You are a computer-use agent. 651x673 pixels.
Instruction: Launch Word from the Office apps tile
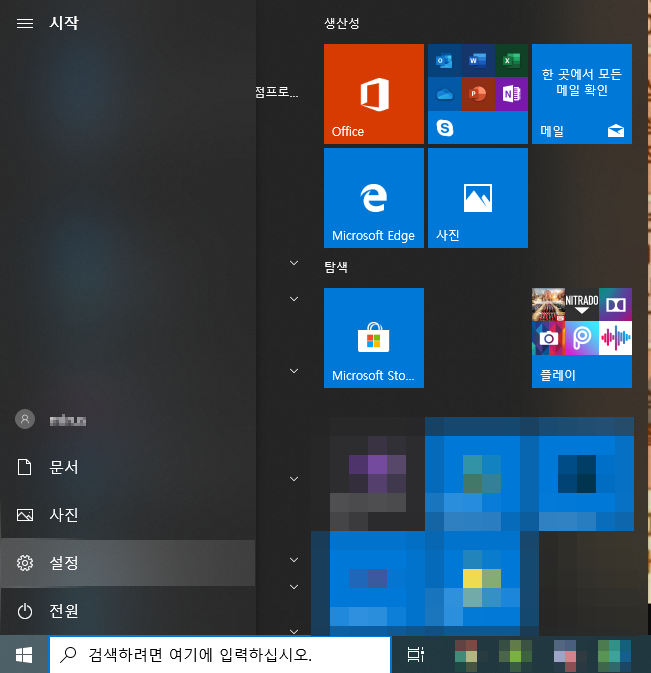click(x=478, y=61)
